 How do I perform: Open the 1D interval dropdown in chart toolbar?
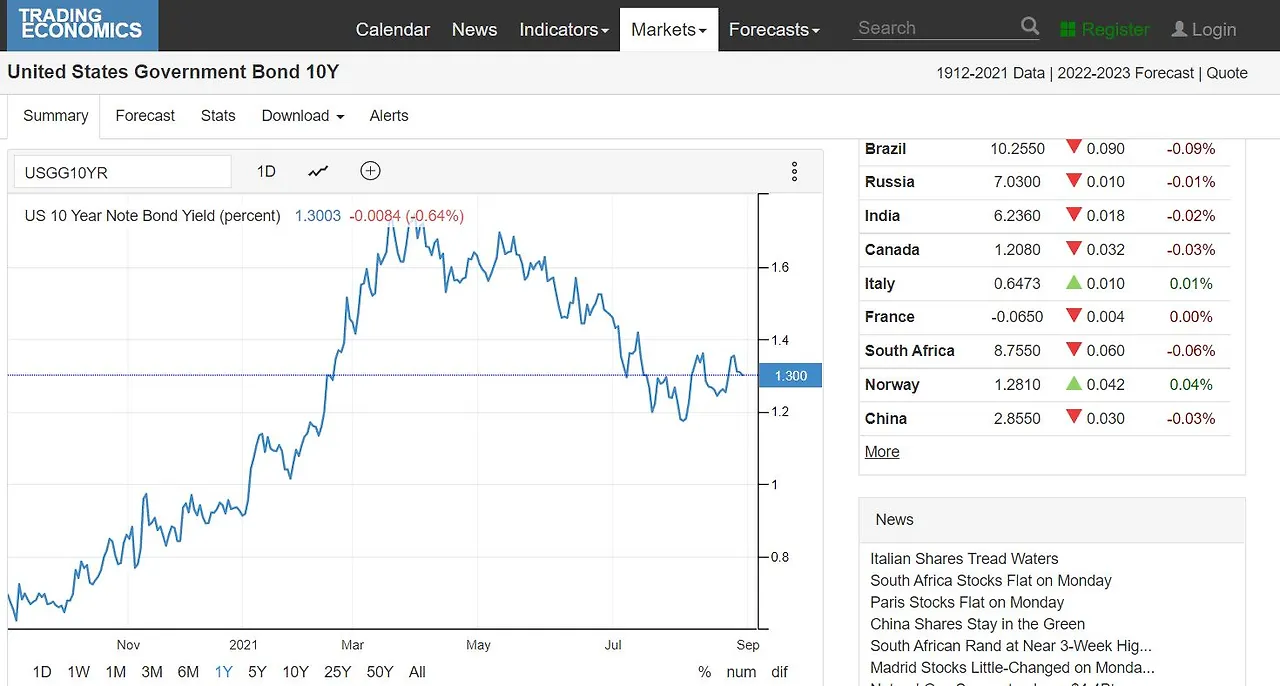266,171
